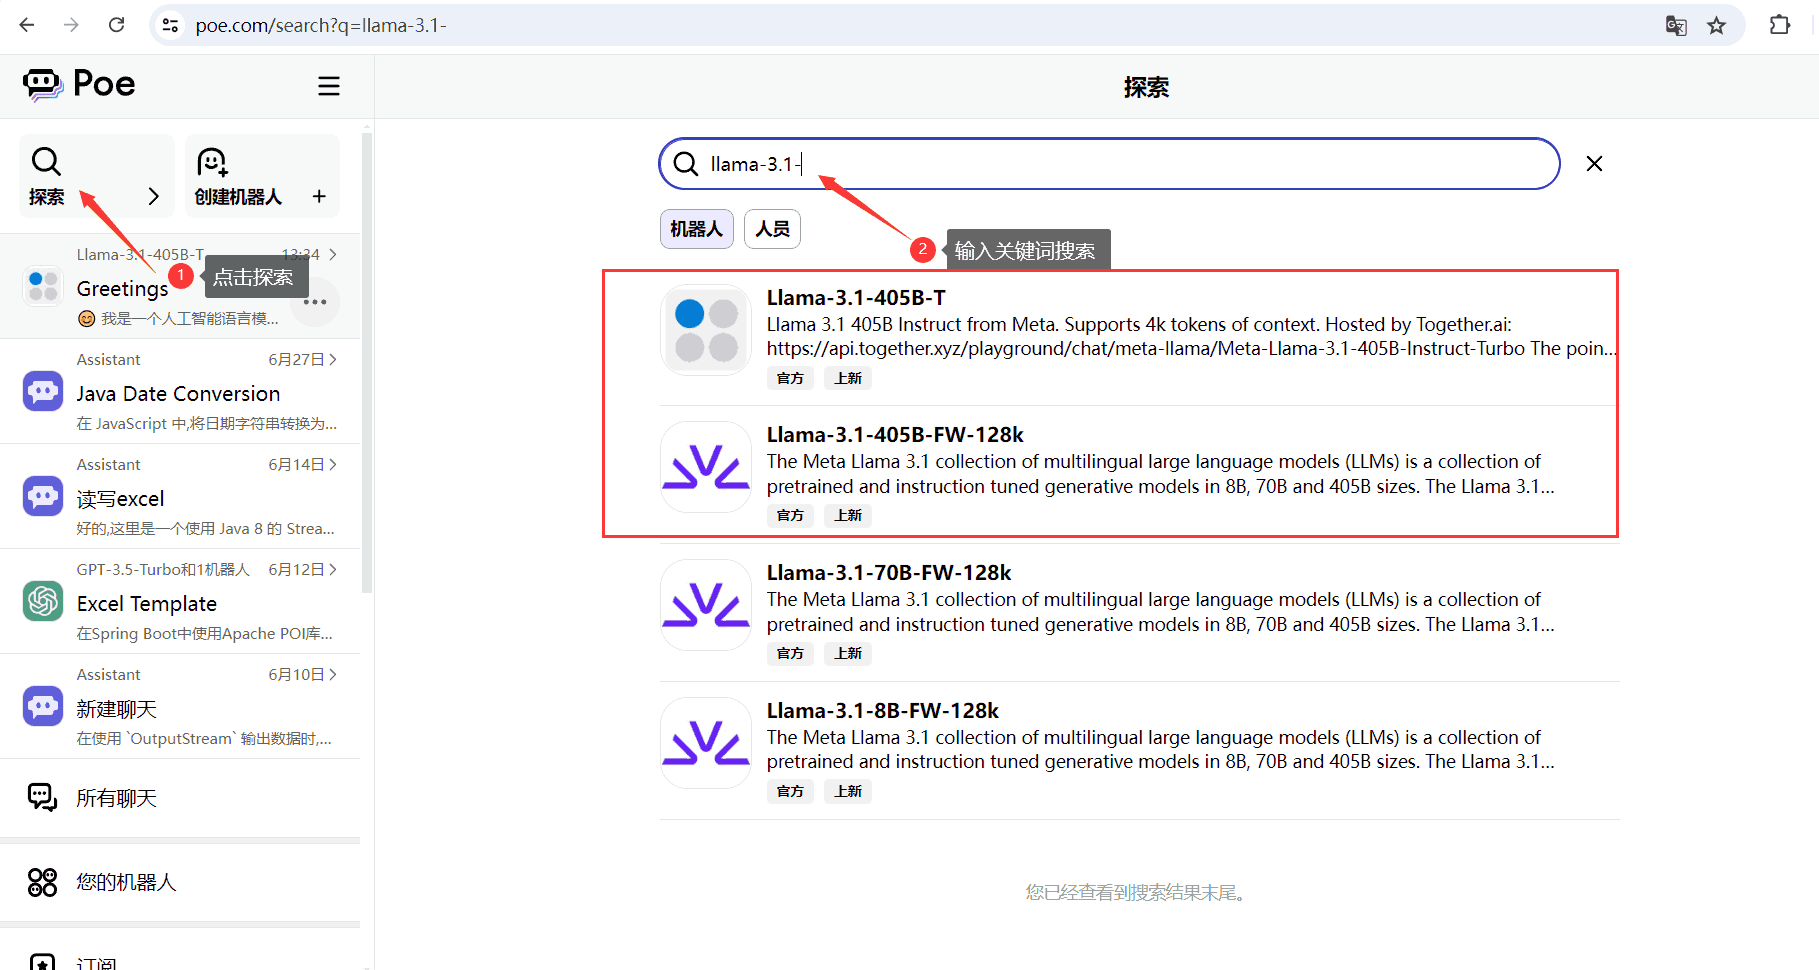Click 官方 tag under Llama-3.1-405B-T
Screen dimensions: 1819x970
pos(790,378)
